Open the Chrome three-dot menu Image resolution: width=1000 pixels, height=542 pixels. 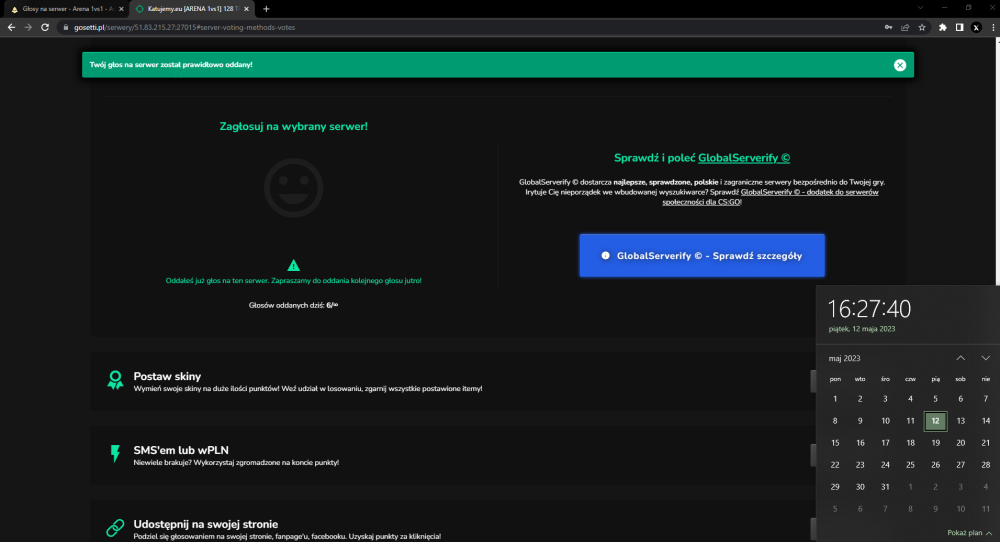click(993, 27)
